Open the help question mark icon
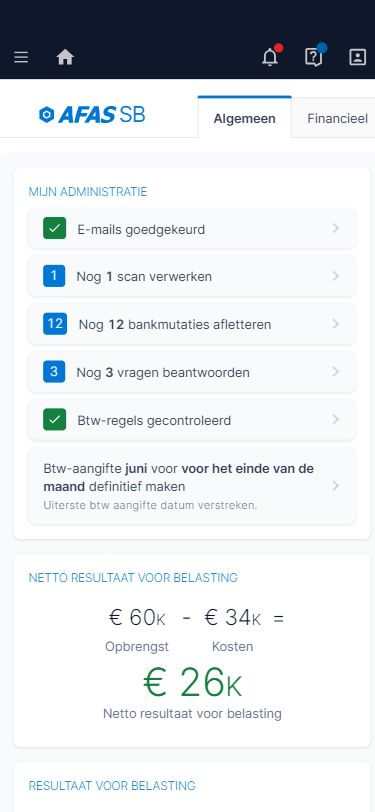Image resolution: width=375 pixels, height=812 pixels. point(313,57)
